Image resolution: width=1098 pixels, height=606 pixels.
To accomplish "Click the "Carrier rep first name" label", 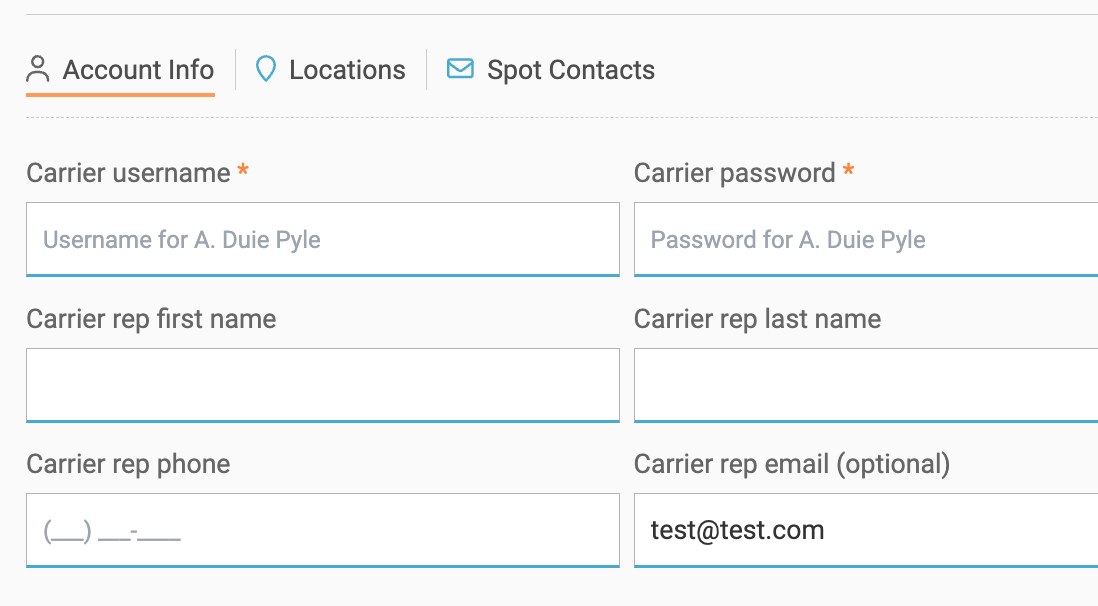I will click(x=151, y=319).
